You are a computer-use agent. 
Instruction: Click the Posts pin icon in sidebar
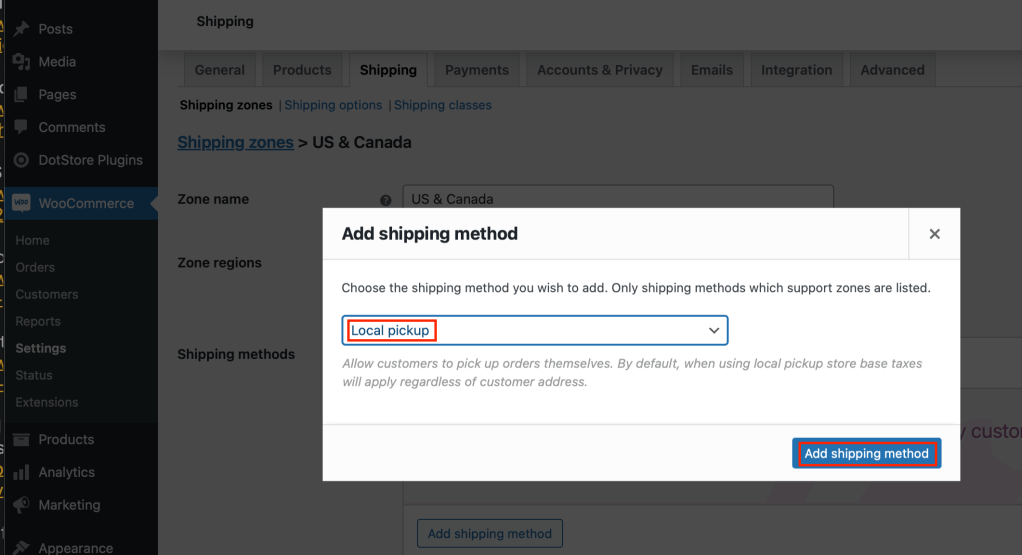tap(22, 29)
